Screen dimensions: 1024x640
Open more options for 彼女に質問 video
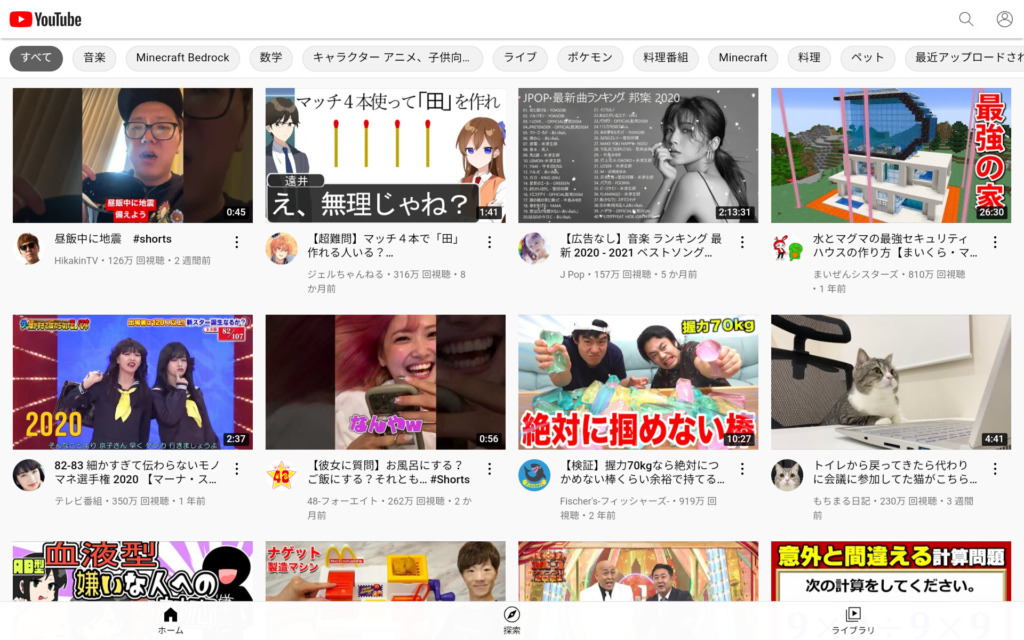(x=489, y=469)
